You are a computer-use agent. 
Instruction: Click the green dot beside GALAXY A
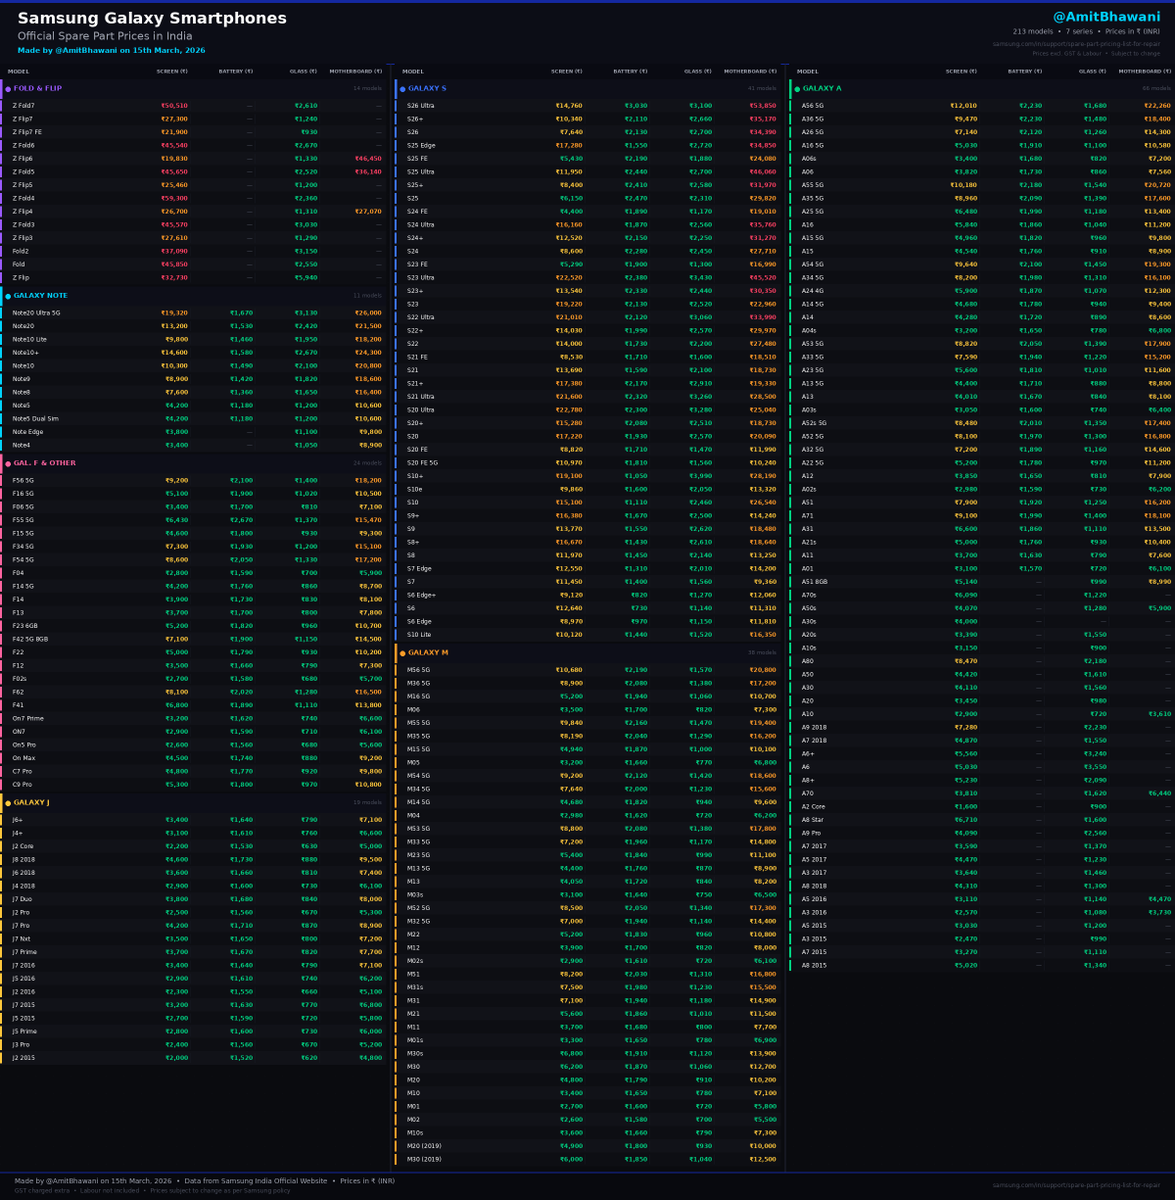point(797,89)
